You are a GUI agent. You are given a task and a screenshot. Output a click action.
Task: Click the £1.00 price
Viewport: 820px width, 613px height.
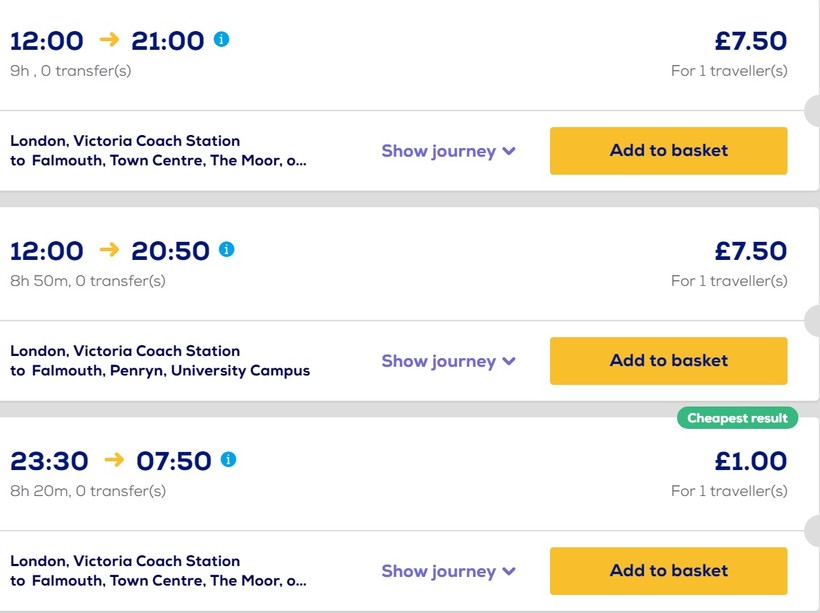pos(750,461)
